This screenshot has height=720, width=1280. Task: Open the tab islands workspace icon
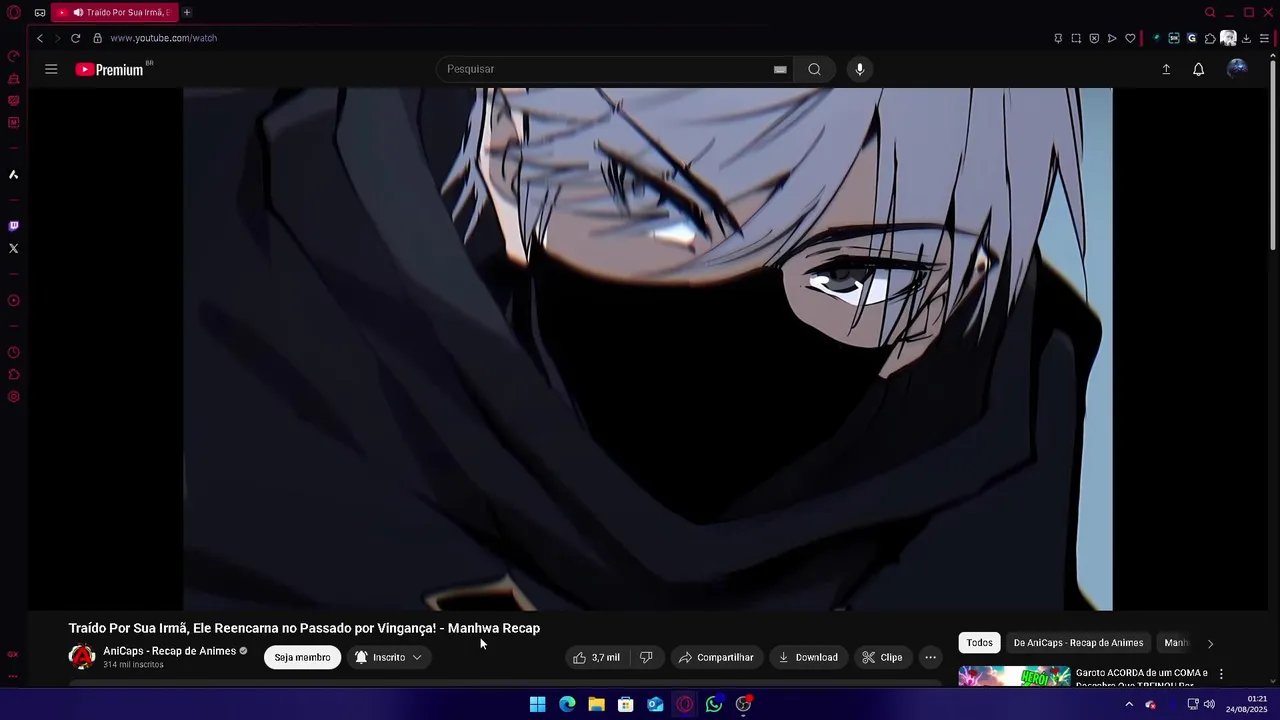pos(39,12)
